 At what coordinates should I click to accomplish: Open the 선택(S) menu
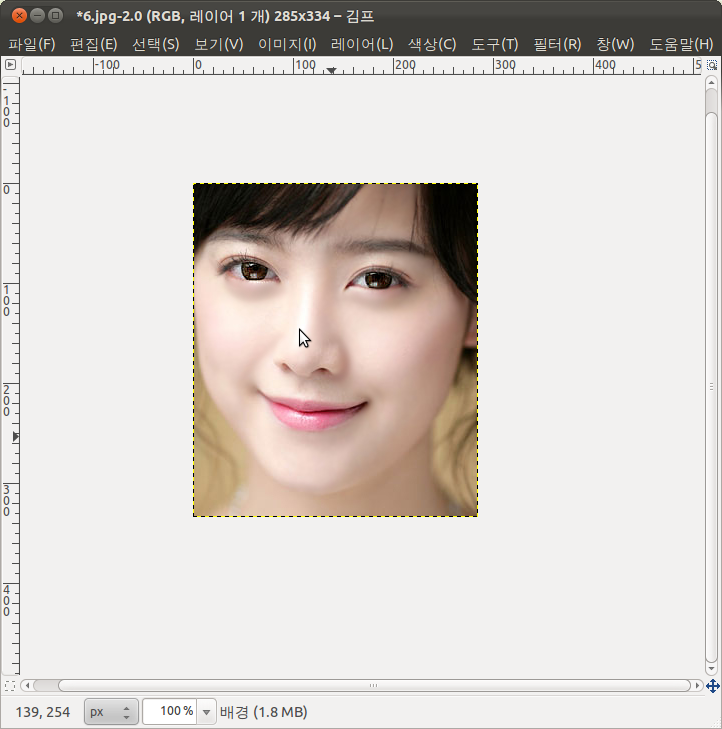(156, 45)
